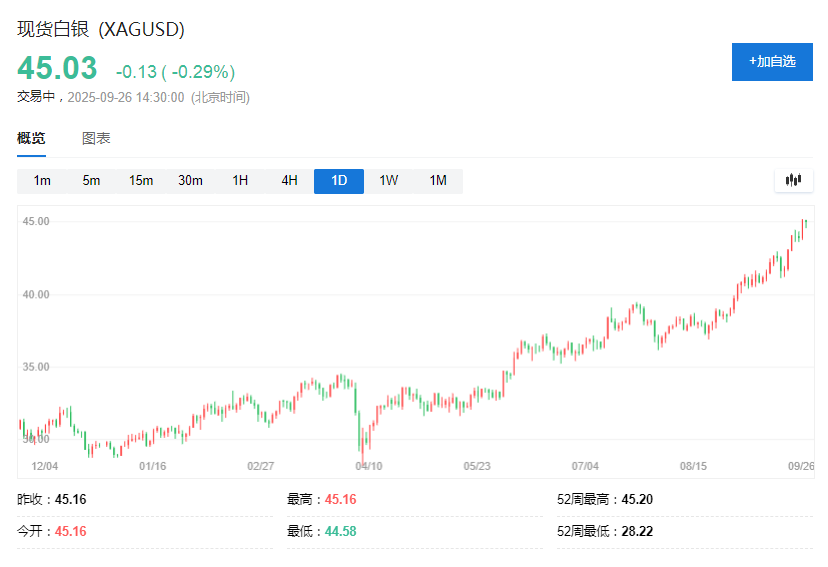Select the 5m interval
Viewport: 828px width, 567px height.
pos(91,181)
